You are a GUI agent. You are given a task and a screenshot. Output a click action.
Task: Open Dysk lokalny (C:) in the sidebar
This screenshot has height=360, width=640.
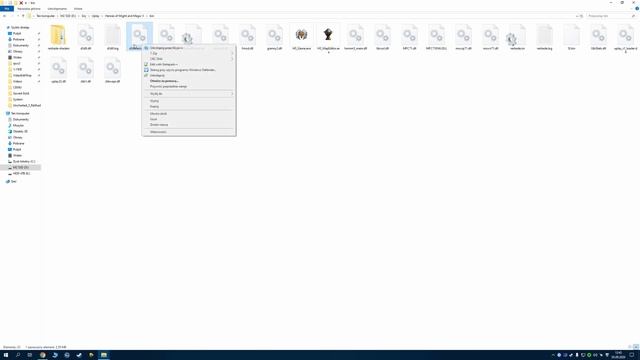click(24, 162)
